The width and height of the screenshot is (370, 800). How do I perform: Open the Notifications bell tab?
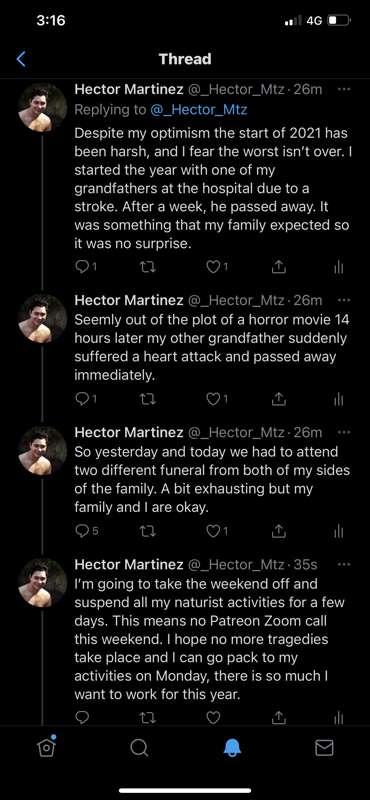tap(232, 748)
